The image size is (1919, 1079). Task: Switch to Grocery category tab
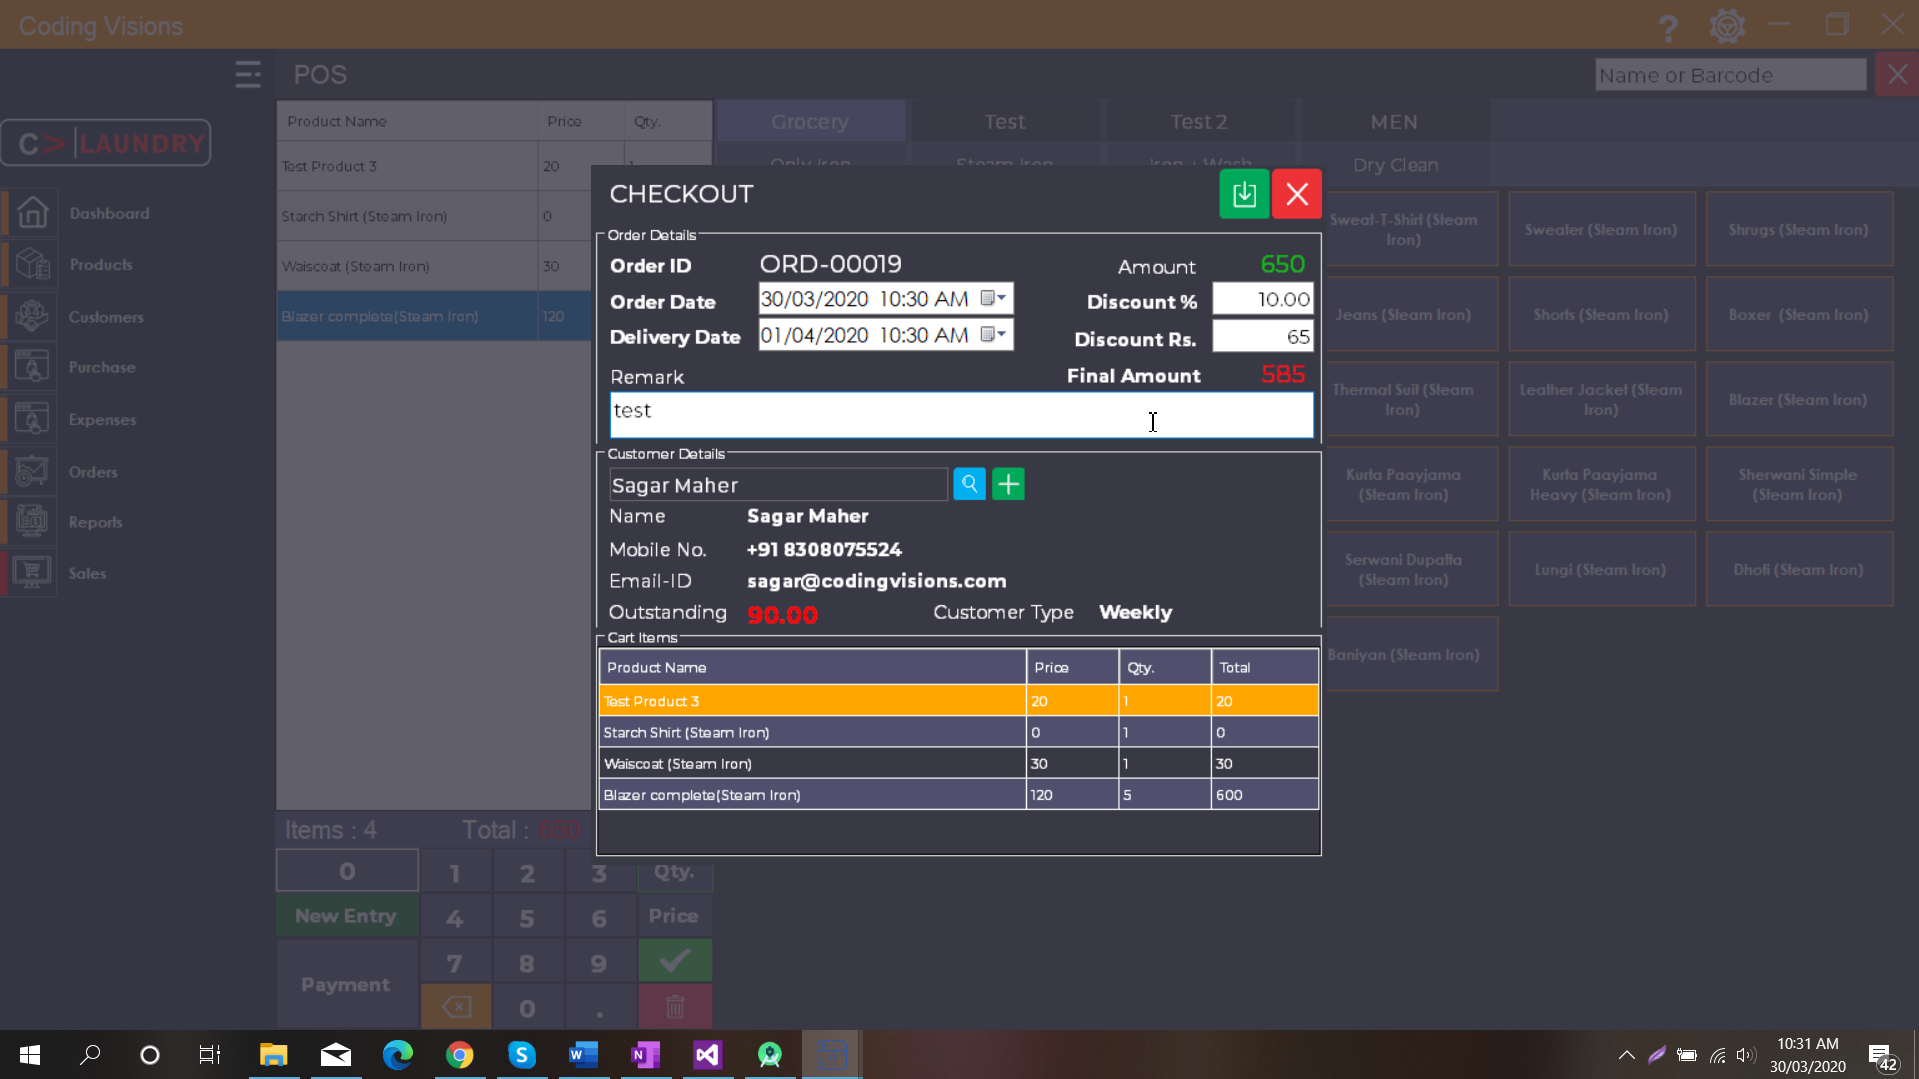point(810,121)
